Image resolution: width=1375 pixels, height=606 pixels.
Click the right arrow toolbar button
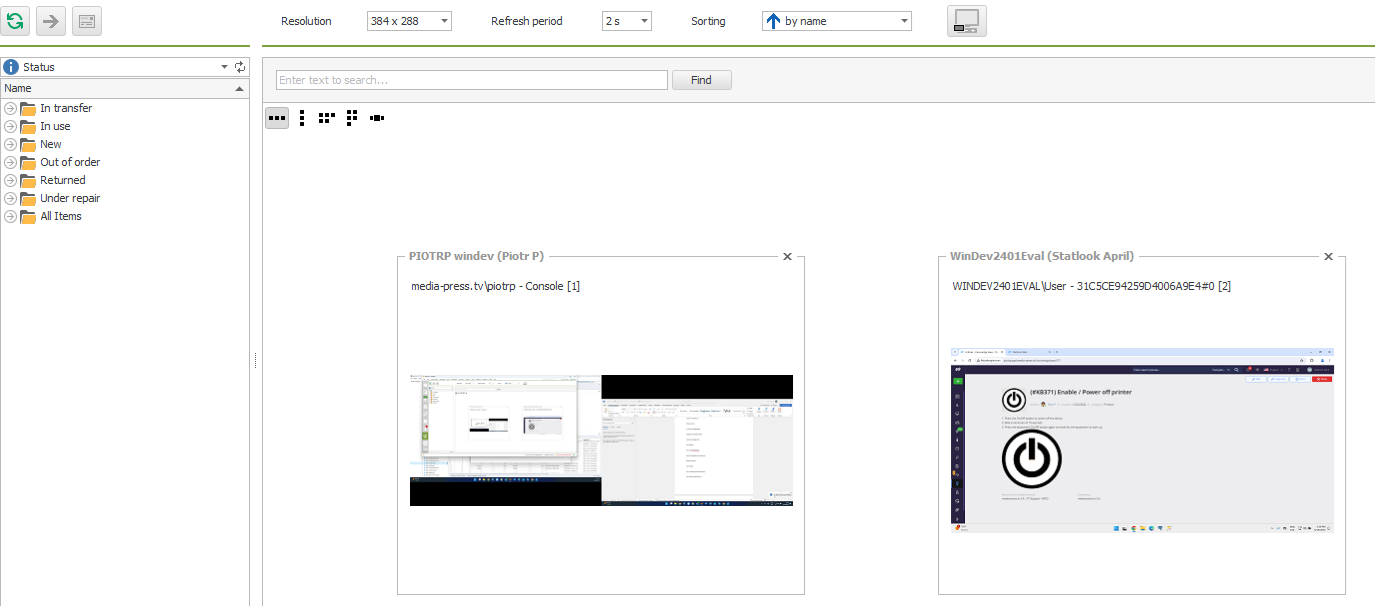pos(51,21)
